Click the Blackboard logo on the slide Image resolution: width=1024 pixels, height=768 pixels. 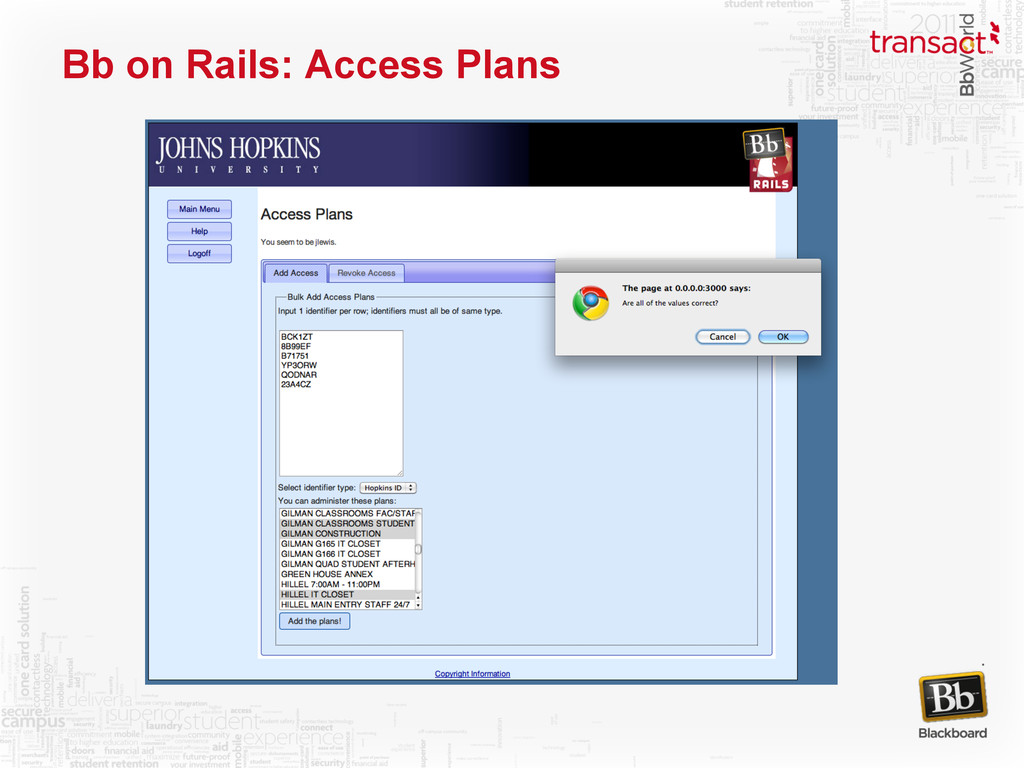[953, 706]
